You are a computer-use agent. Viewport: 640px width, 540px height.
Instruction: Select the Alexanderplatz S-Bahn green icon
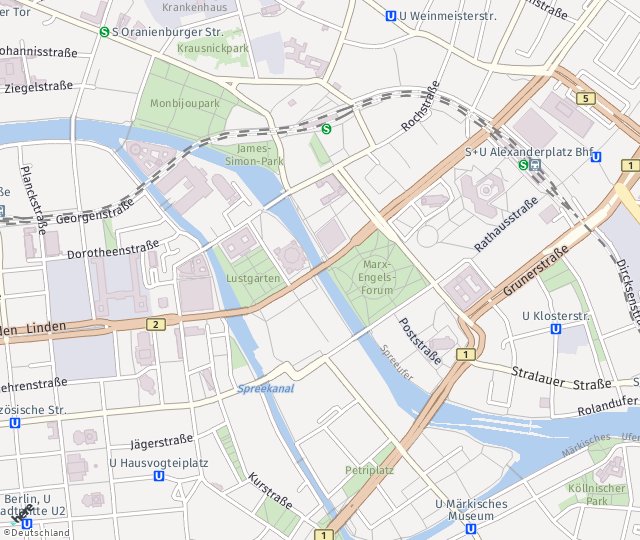click(x=523, y=165)
